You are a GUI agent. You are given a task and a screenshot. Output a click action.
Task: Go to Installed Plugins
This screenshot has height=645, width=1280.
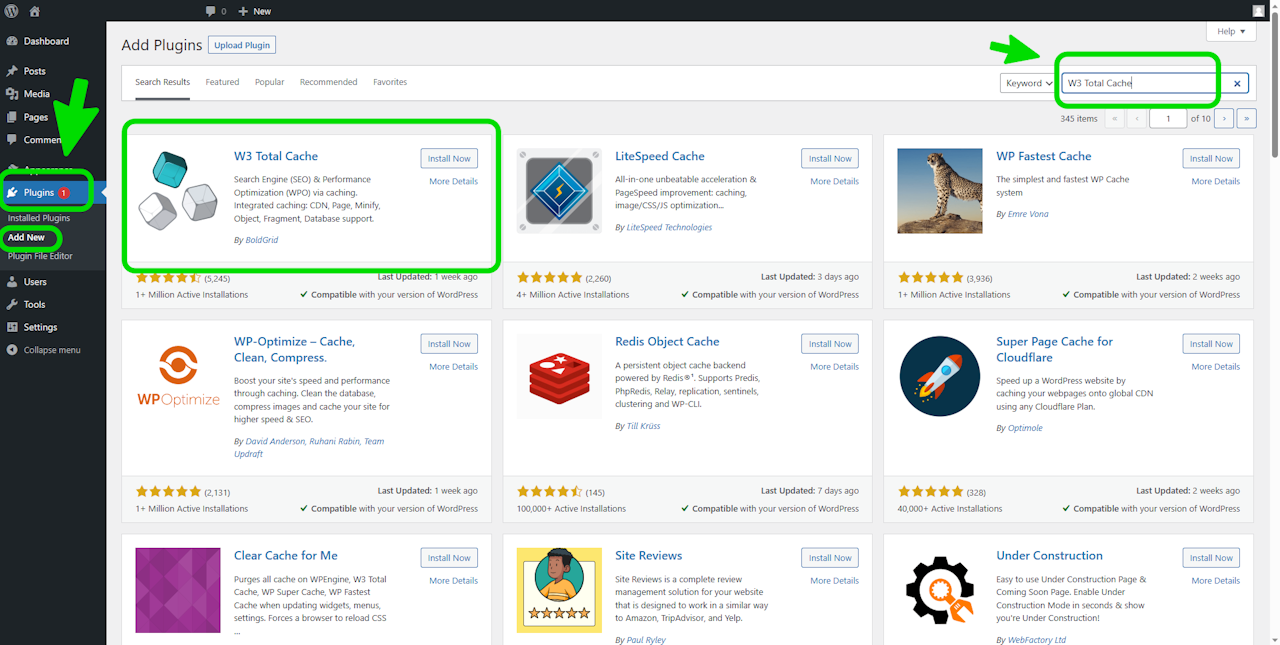(39, 218)
